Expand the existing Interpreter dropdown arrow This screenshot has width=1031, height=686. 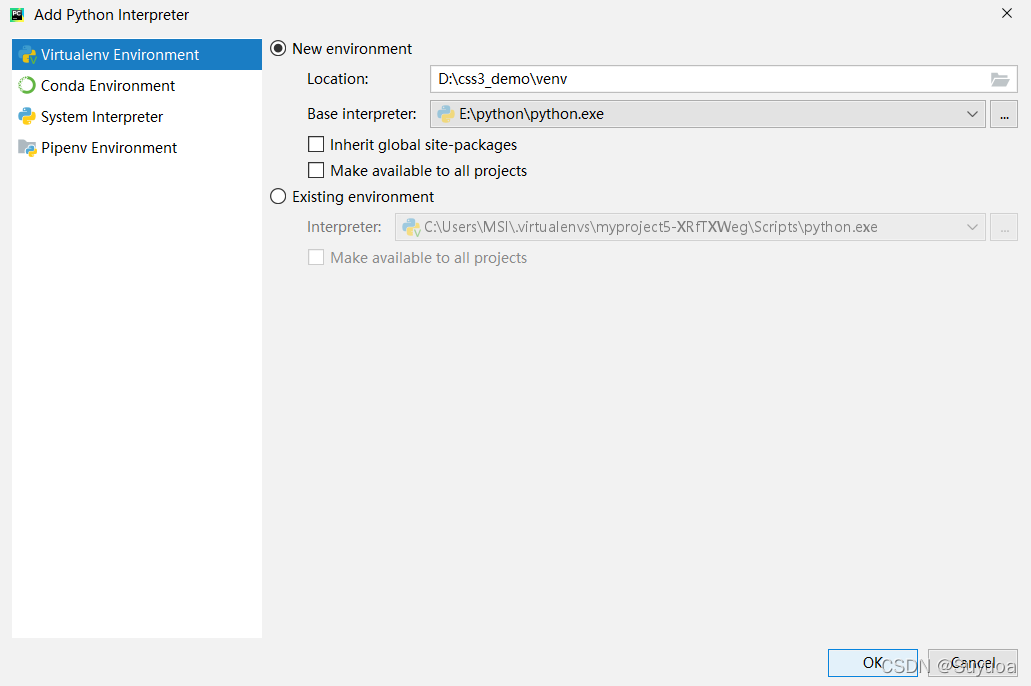coord(972,227)
